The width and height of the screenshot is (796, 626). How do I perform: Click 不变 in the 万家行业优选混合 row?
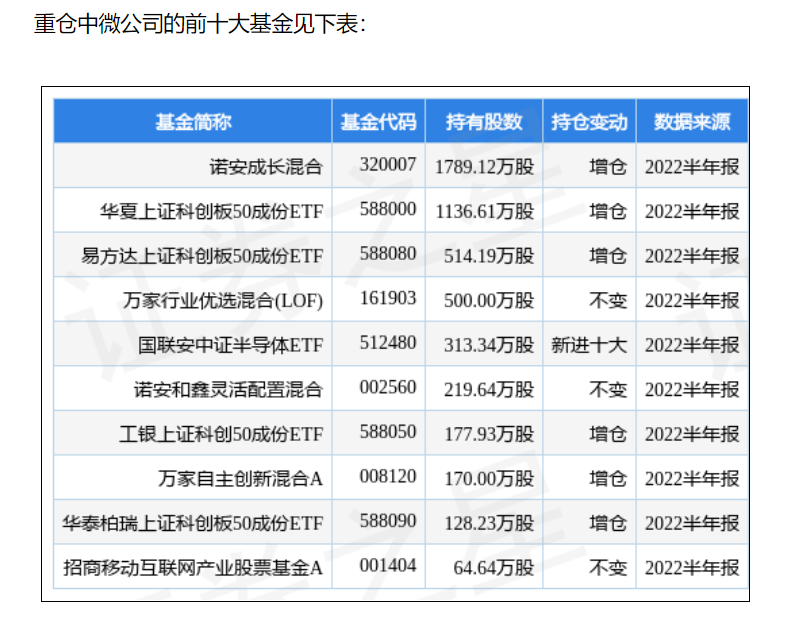point(608,301)
